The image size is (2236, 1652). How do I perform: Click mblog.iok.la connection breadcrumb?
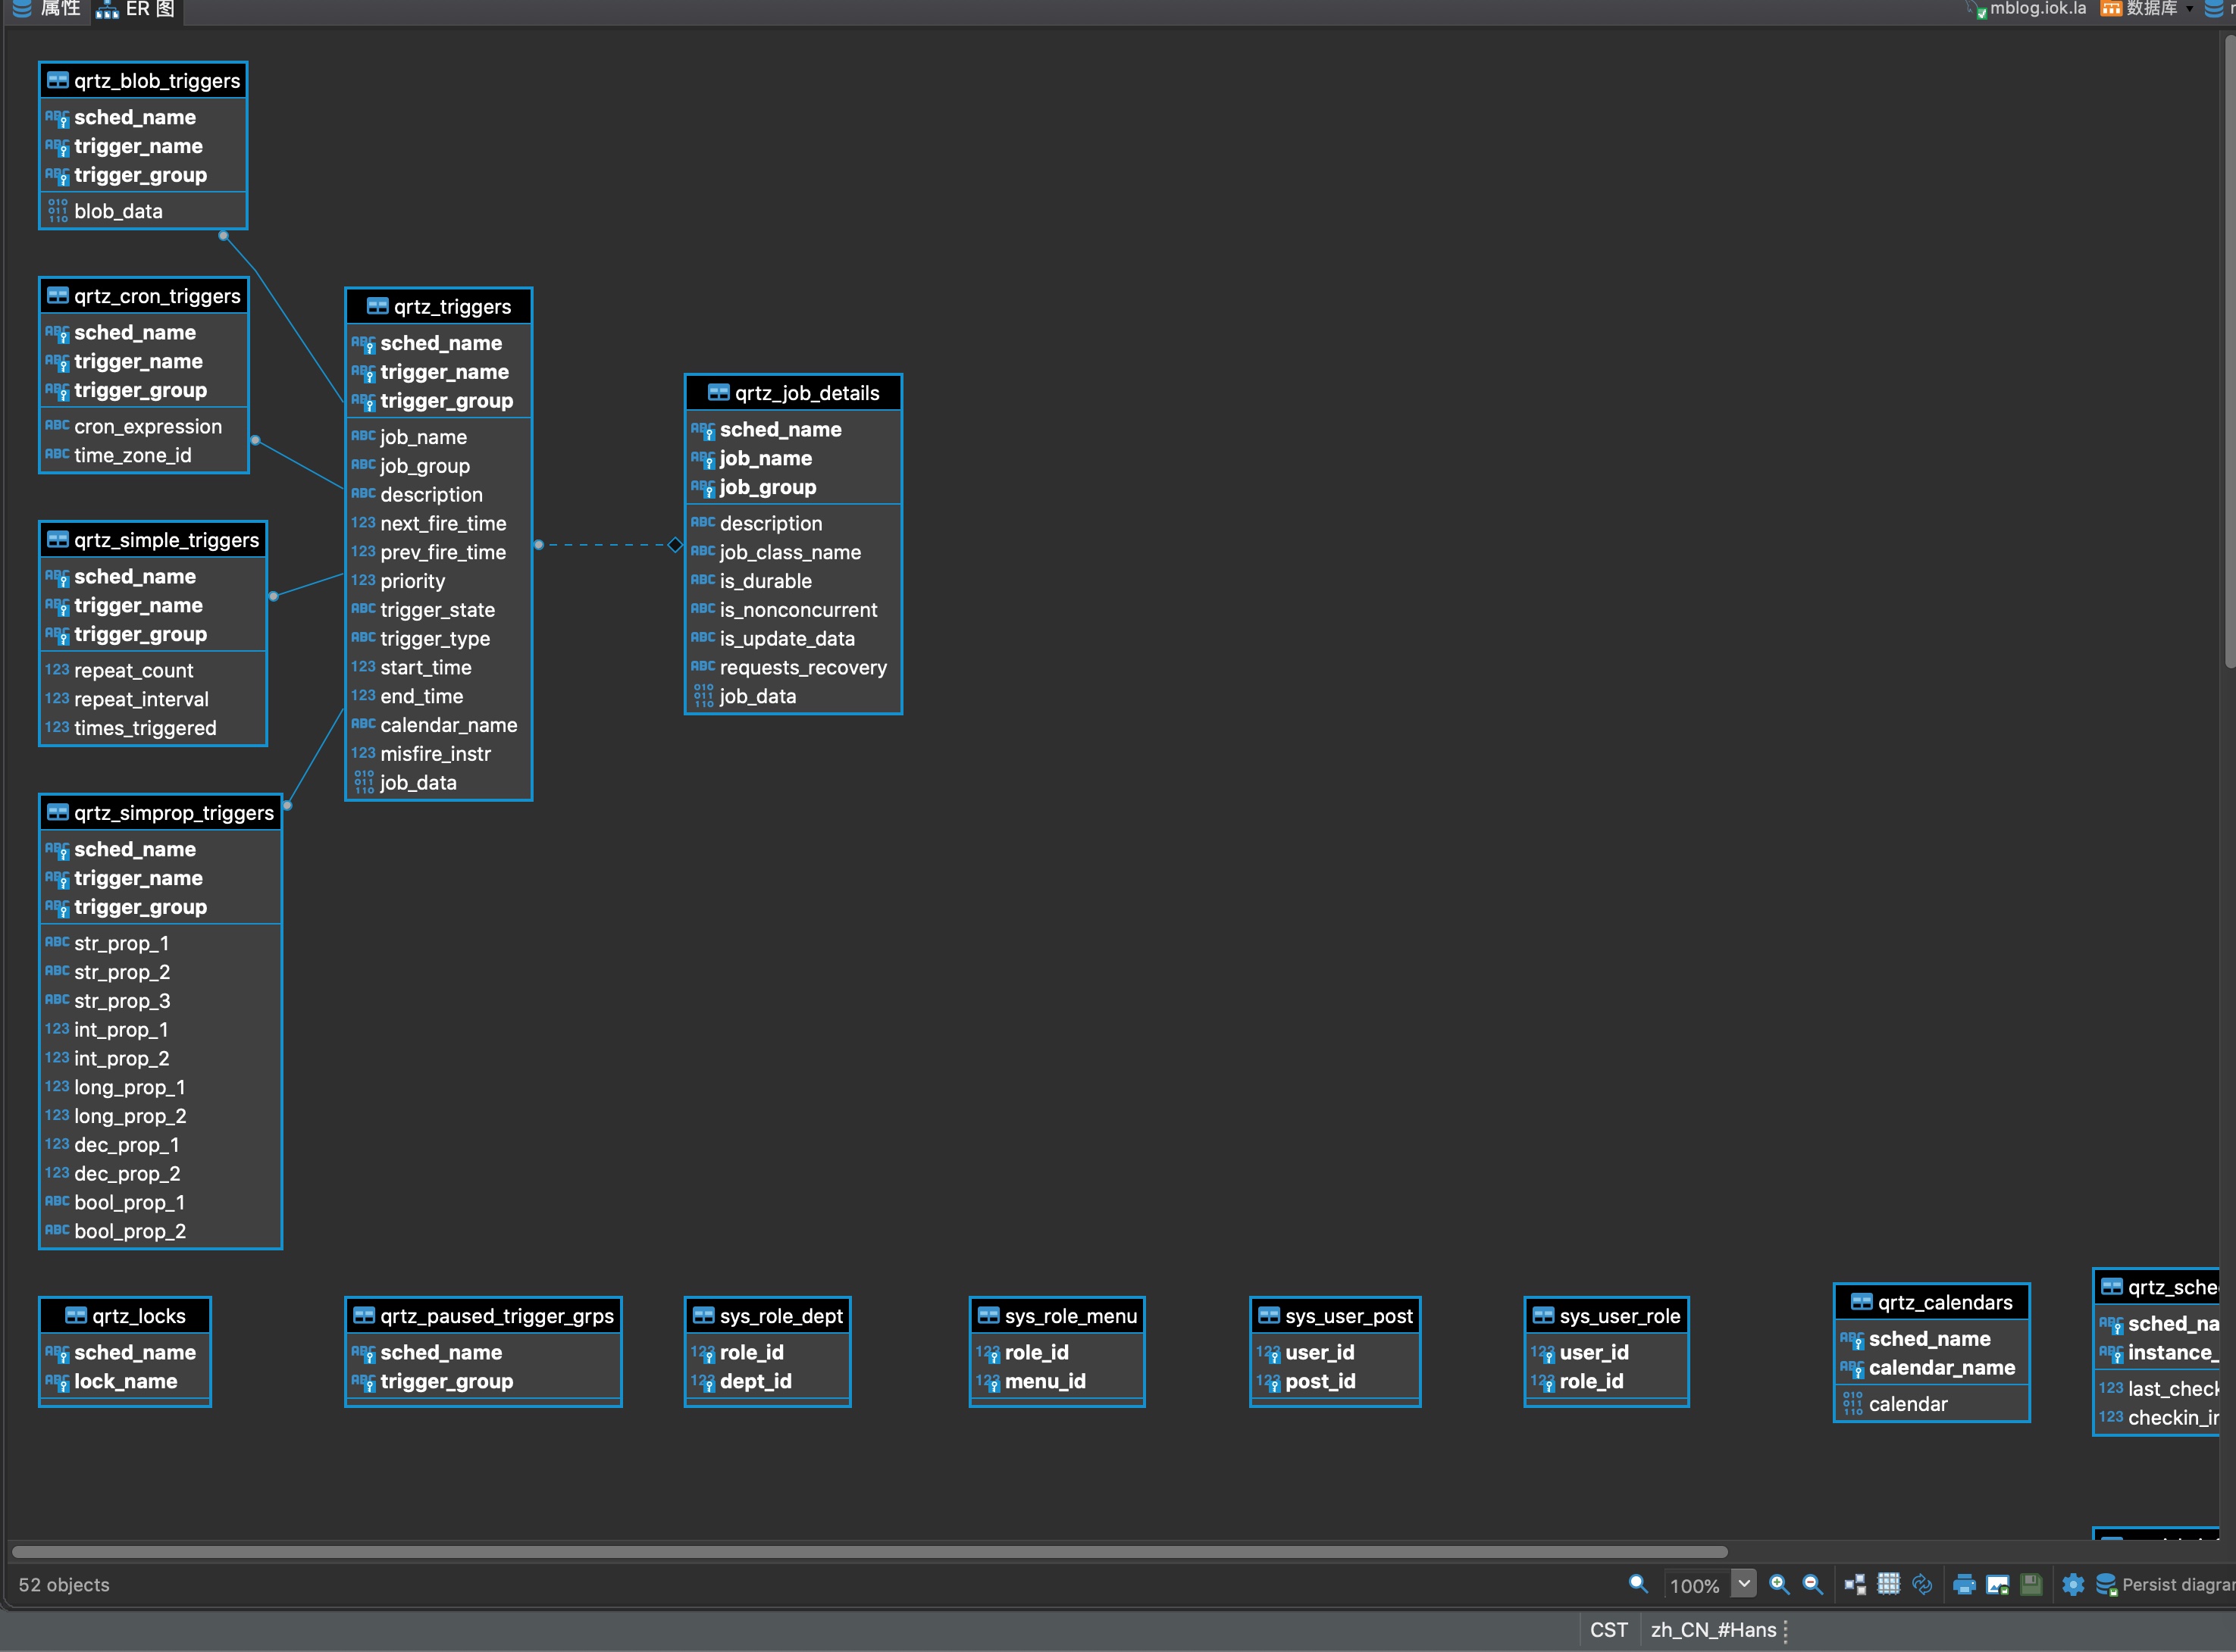coord(2027,9)
